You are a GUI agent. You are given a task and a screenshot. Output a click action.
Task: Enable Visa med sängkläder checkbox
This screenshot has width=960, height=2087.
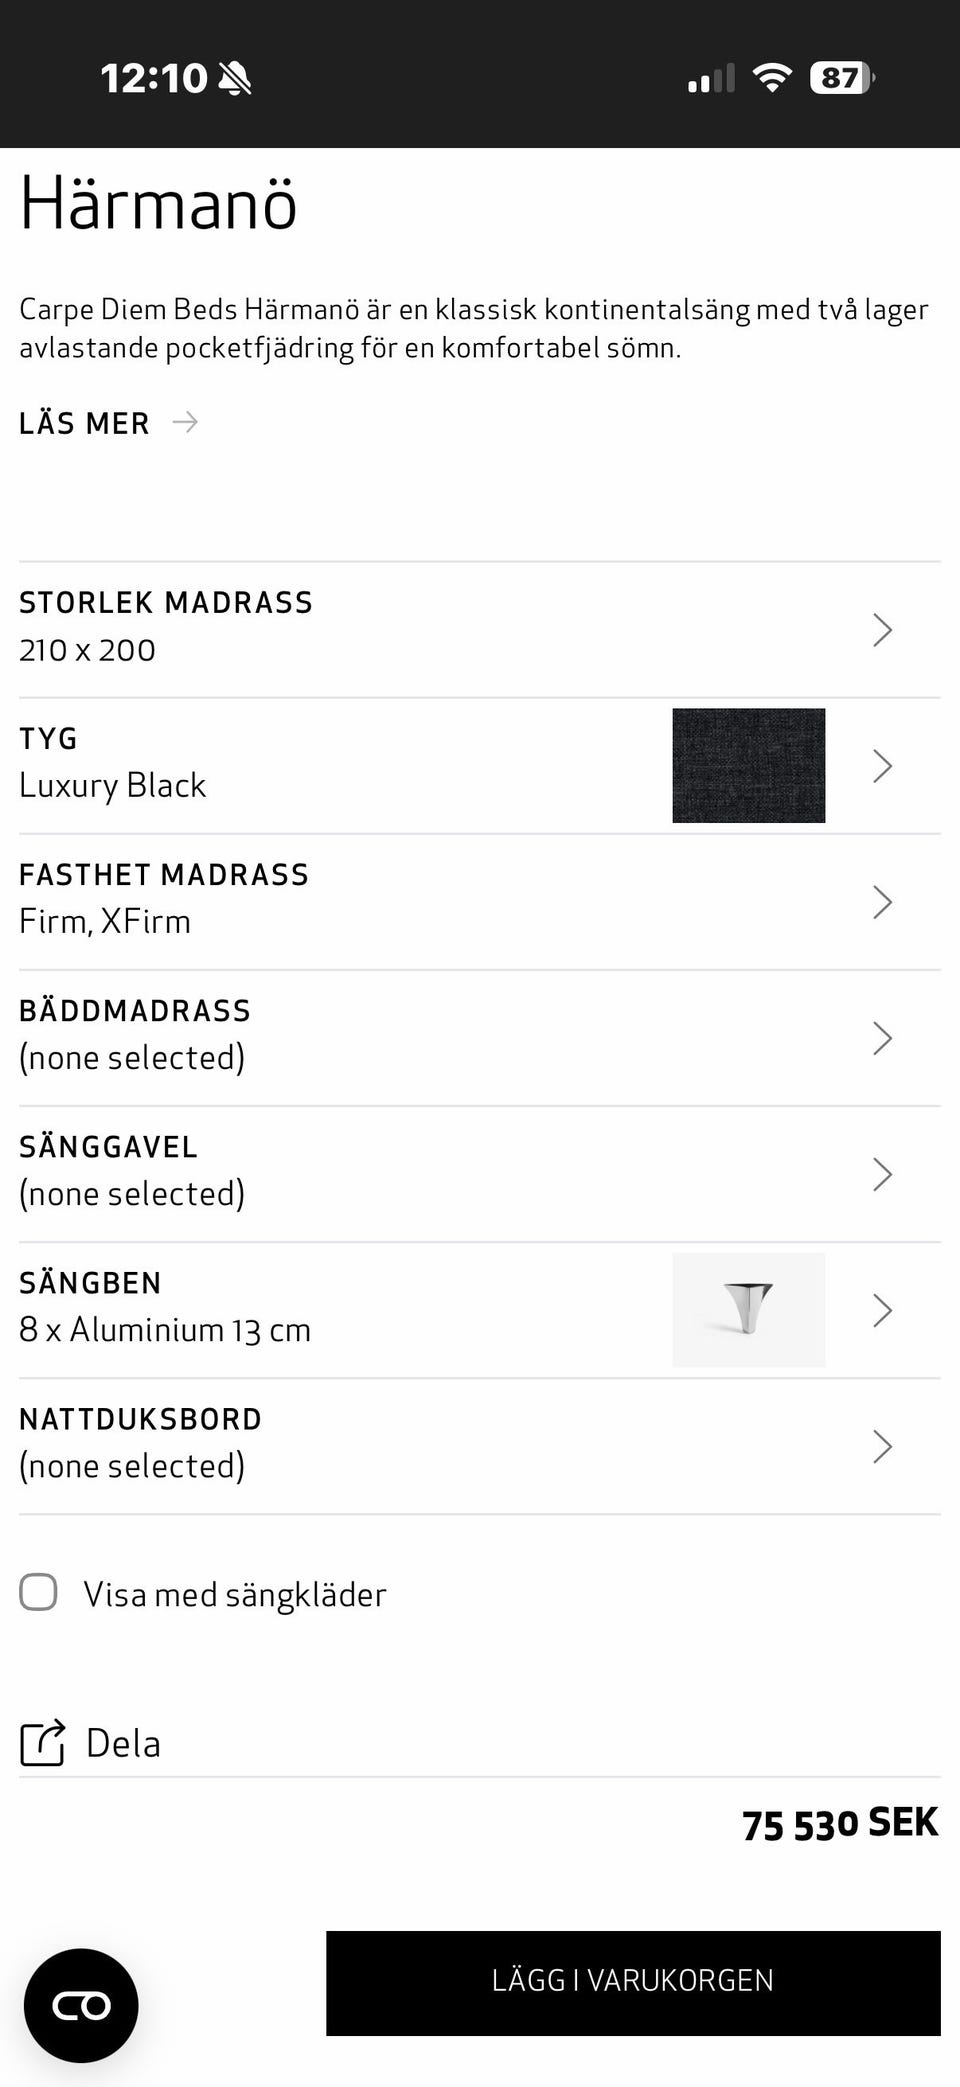[39, 1592]
